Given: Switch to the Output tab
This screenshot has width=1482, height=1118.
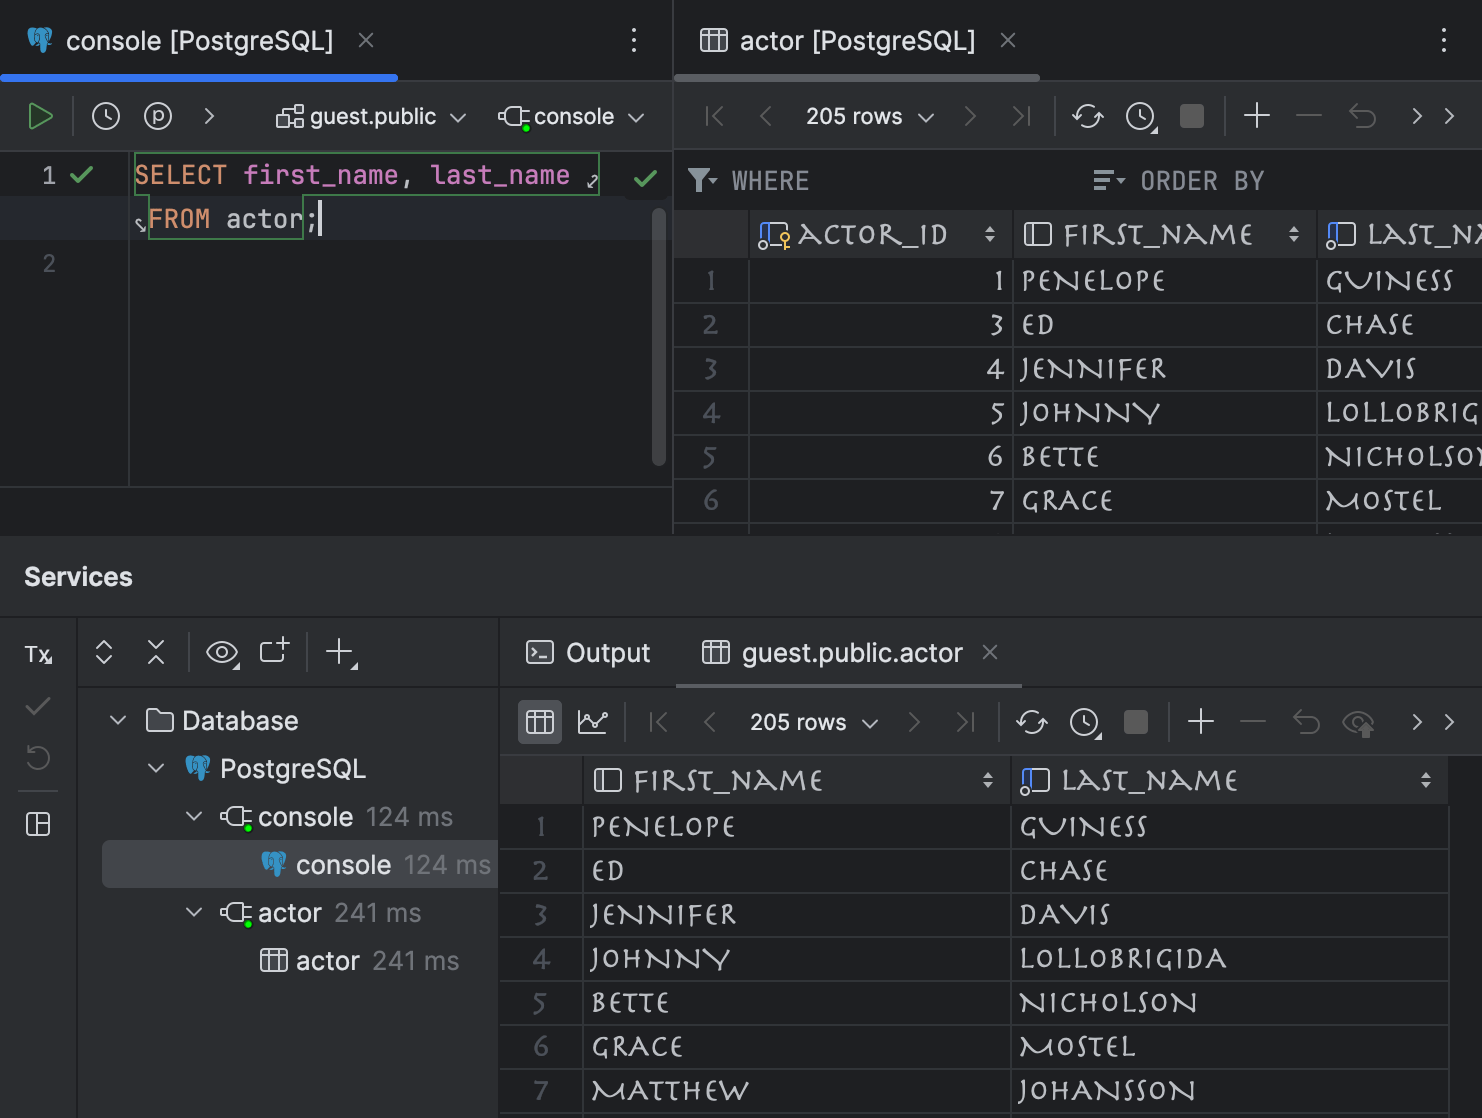Looking at the screenshot, I should pyautogui.click(x=605, y=652).
